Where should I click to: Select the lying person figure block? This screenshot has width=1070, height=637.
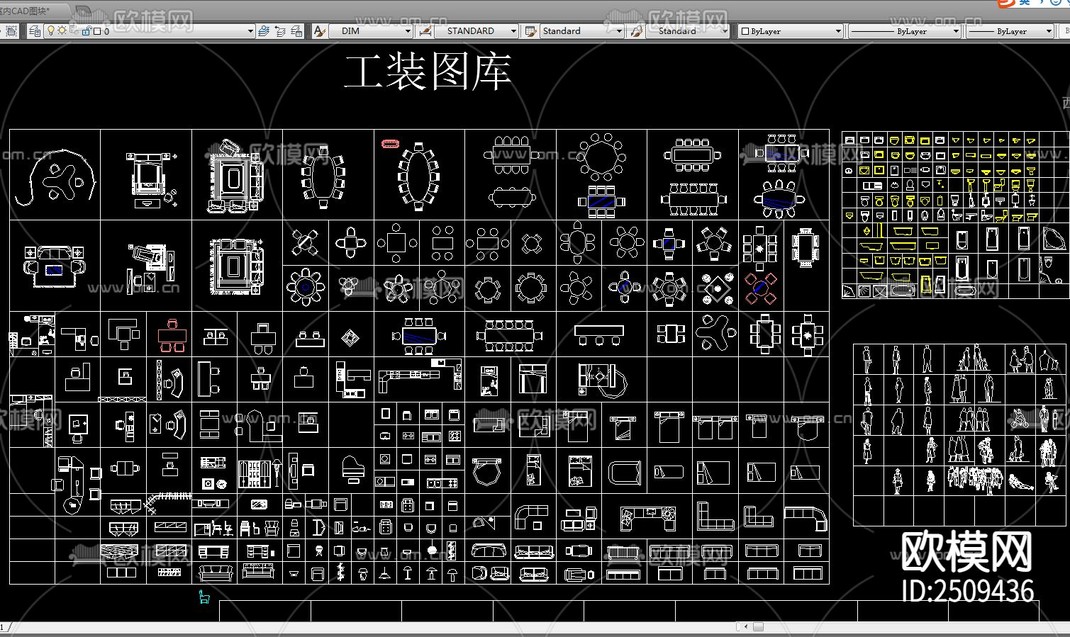1022,483
